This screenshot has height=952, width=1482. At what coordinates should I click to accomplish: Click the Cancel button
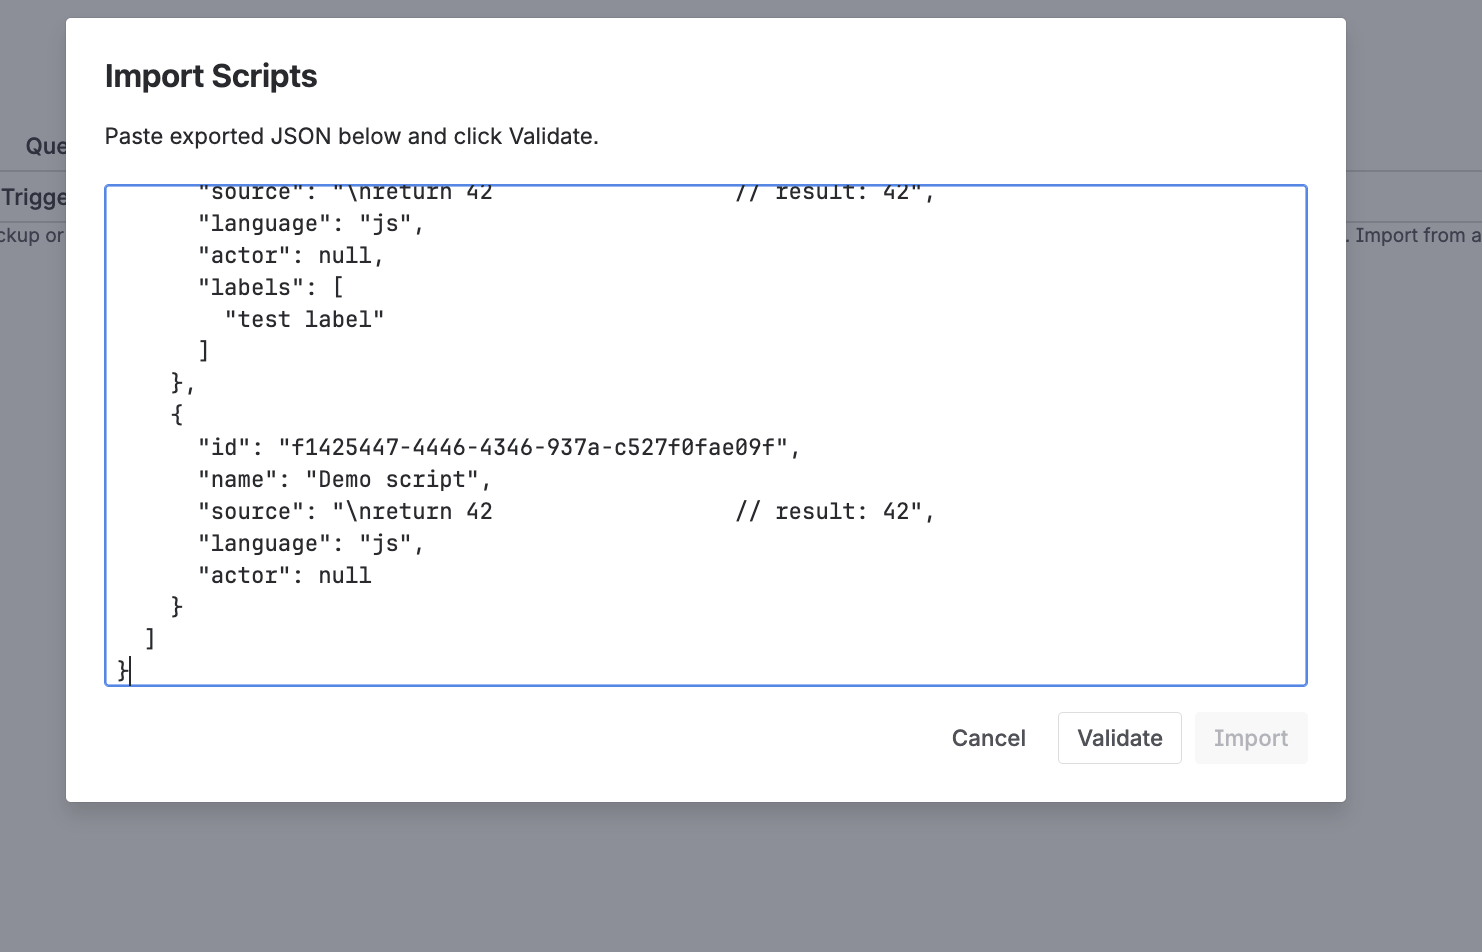pos(988,738)
